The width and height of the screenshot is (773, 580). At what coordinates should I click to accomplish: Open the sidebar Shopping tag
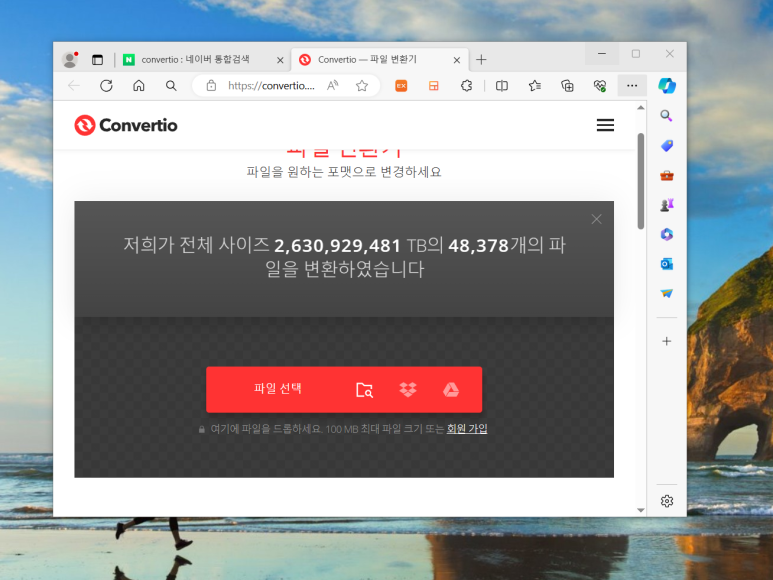pos(667,145)
